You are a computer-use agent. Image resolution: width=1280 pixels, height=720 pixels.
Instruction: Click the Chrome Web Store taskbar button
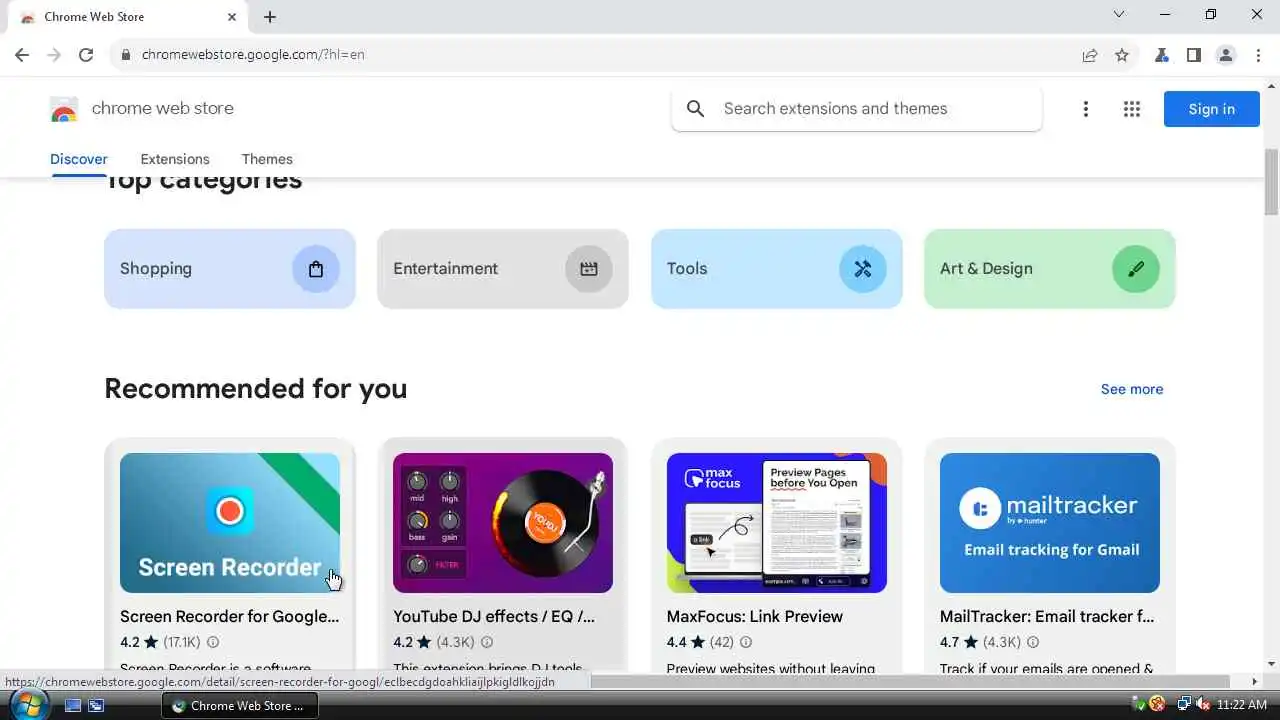click(238, 705)
